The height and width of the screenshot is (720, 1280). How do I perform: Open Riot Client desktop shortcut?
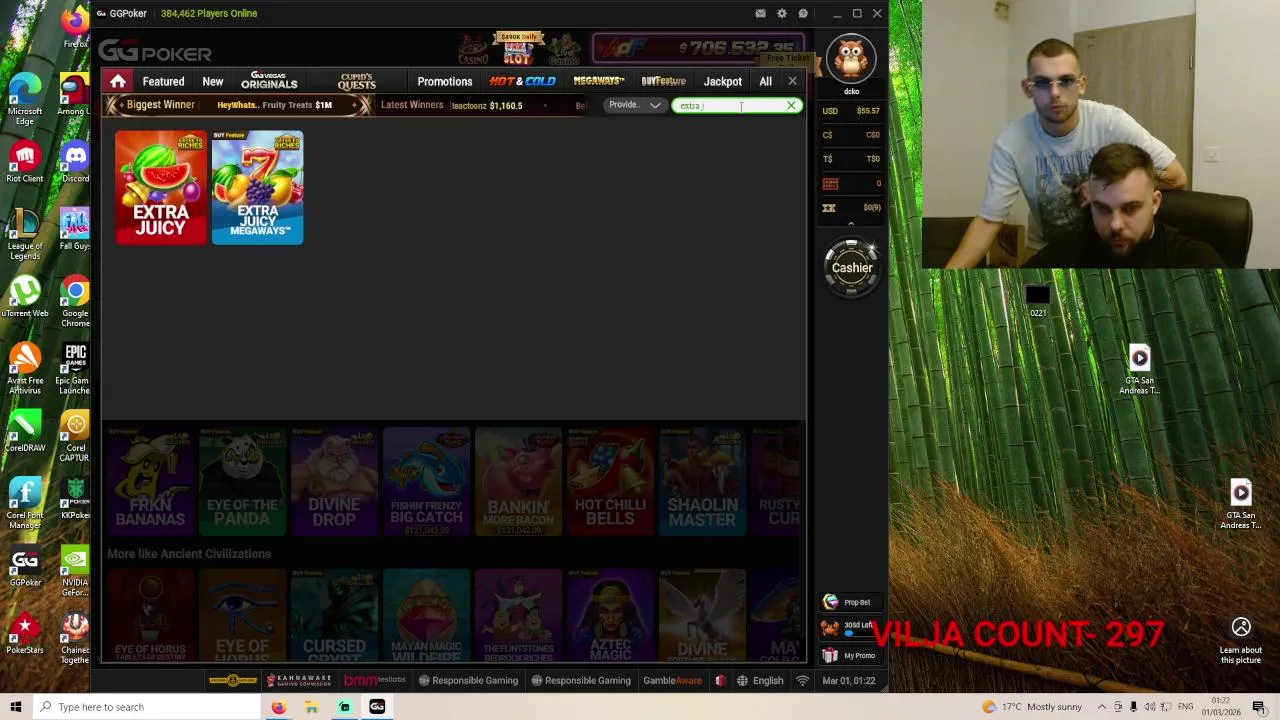click(x=25, y=162)
